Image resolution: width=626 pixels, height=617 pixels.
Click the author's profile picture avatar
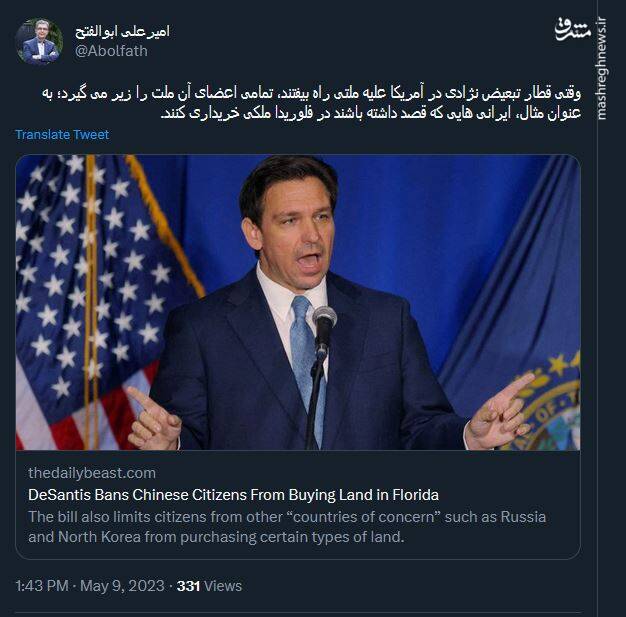39,41
